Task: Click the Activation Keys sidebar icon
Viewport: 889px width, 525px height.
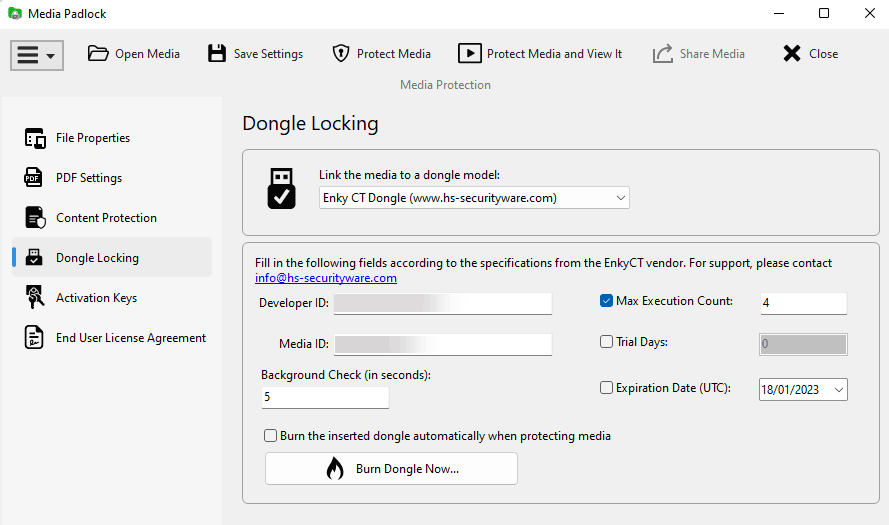Action: (35, 297)
